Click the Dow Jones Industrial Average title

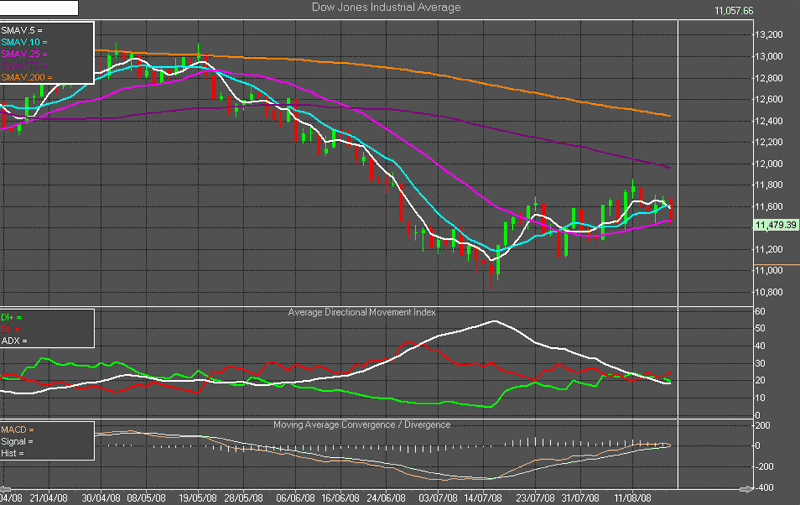tap(386, 7)
